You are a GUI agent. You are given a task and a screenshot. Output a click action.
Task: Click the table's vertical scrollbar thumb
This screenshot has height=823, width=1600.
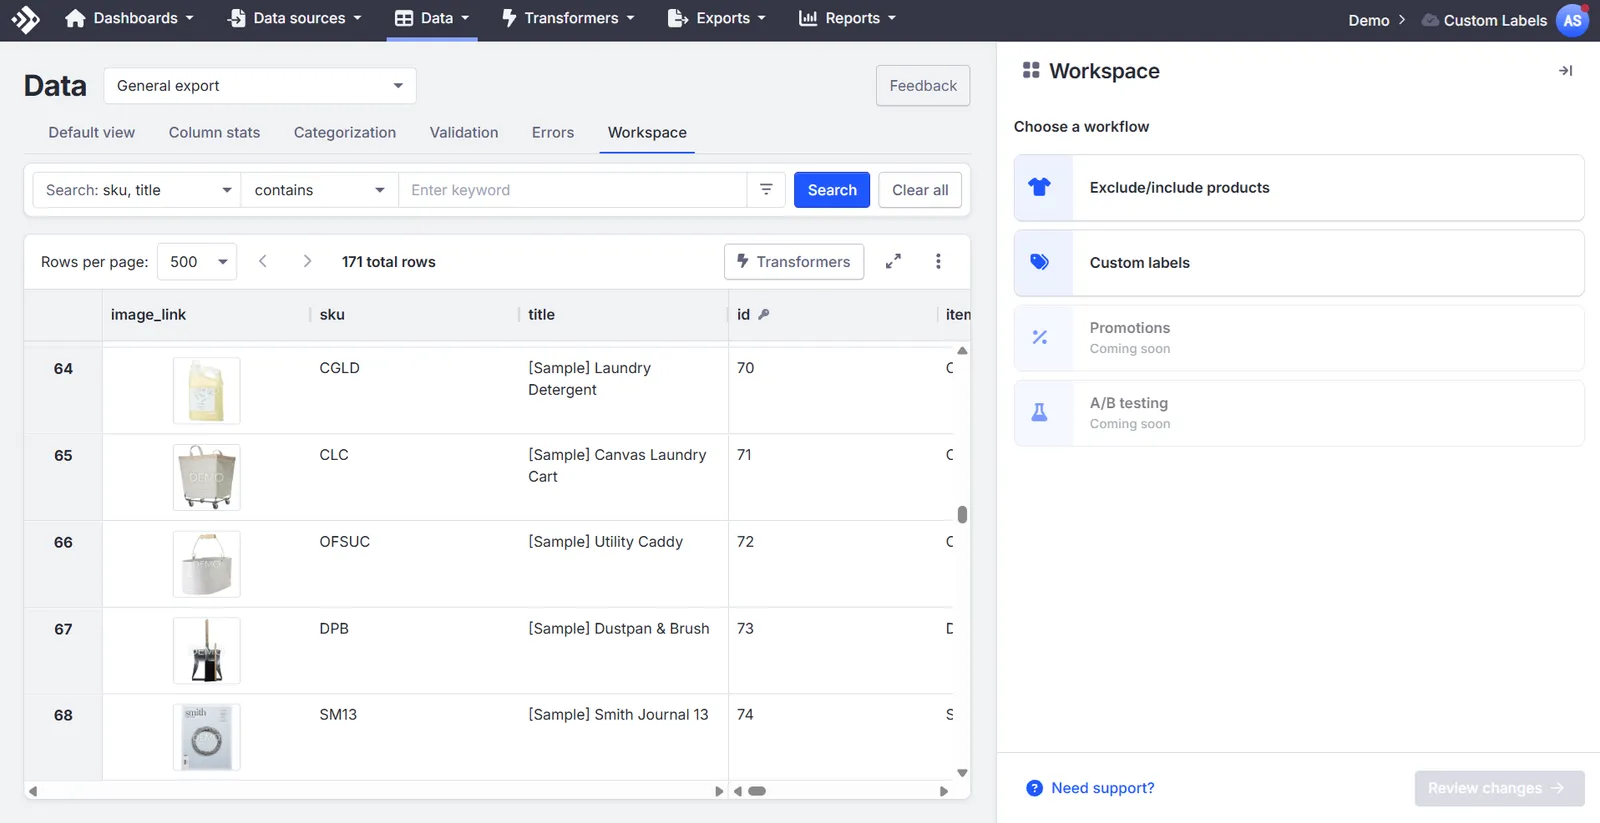962,514
